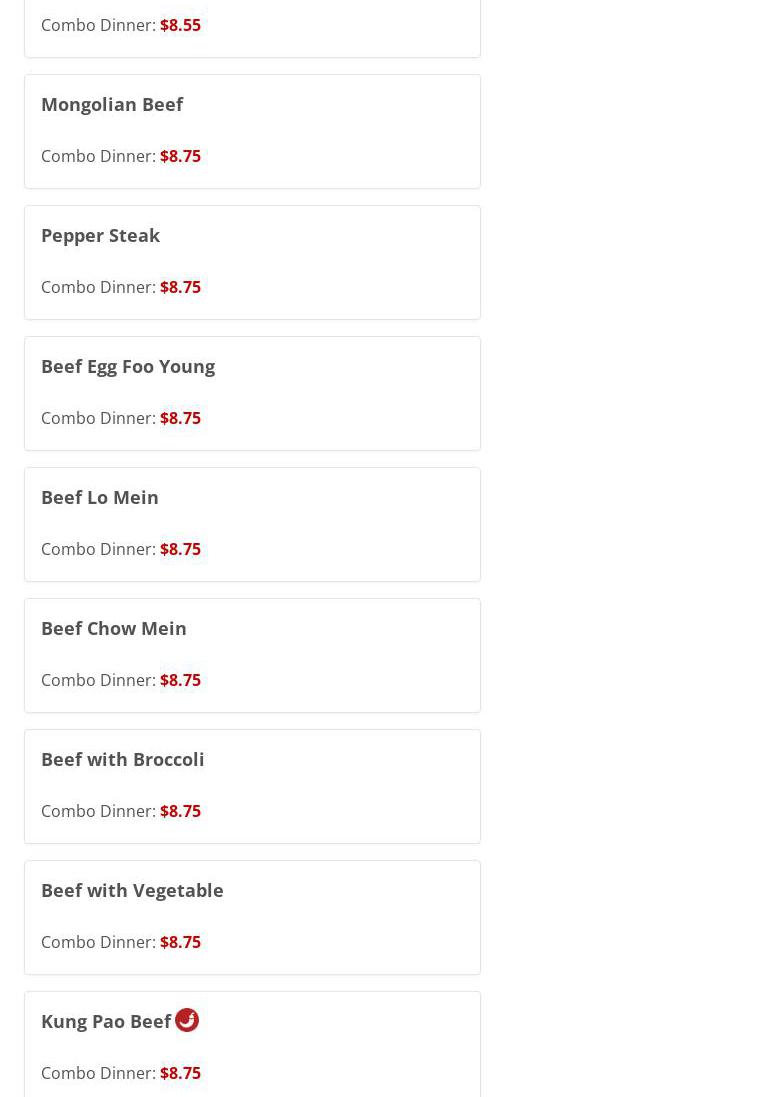Click Beef Chow Mein combo dinner price
The height and width of the screenshot is (1097, 770).
[x=180, y=680]
